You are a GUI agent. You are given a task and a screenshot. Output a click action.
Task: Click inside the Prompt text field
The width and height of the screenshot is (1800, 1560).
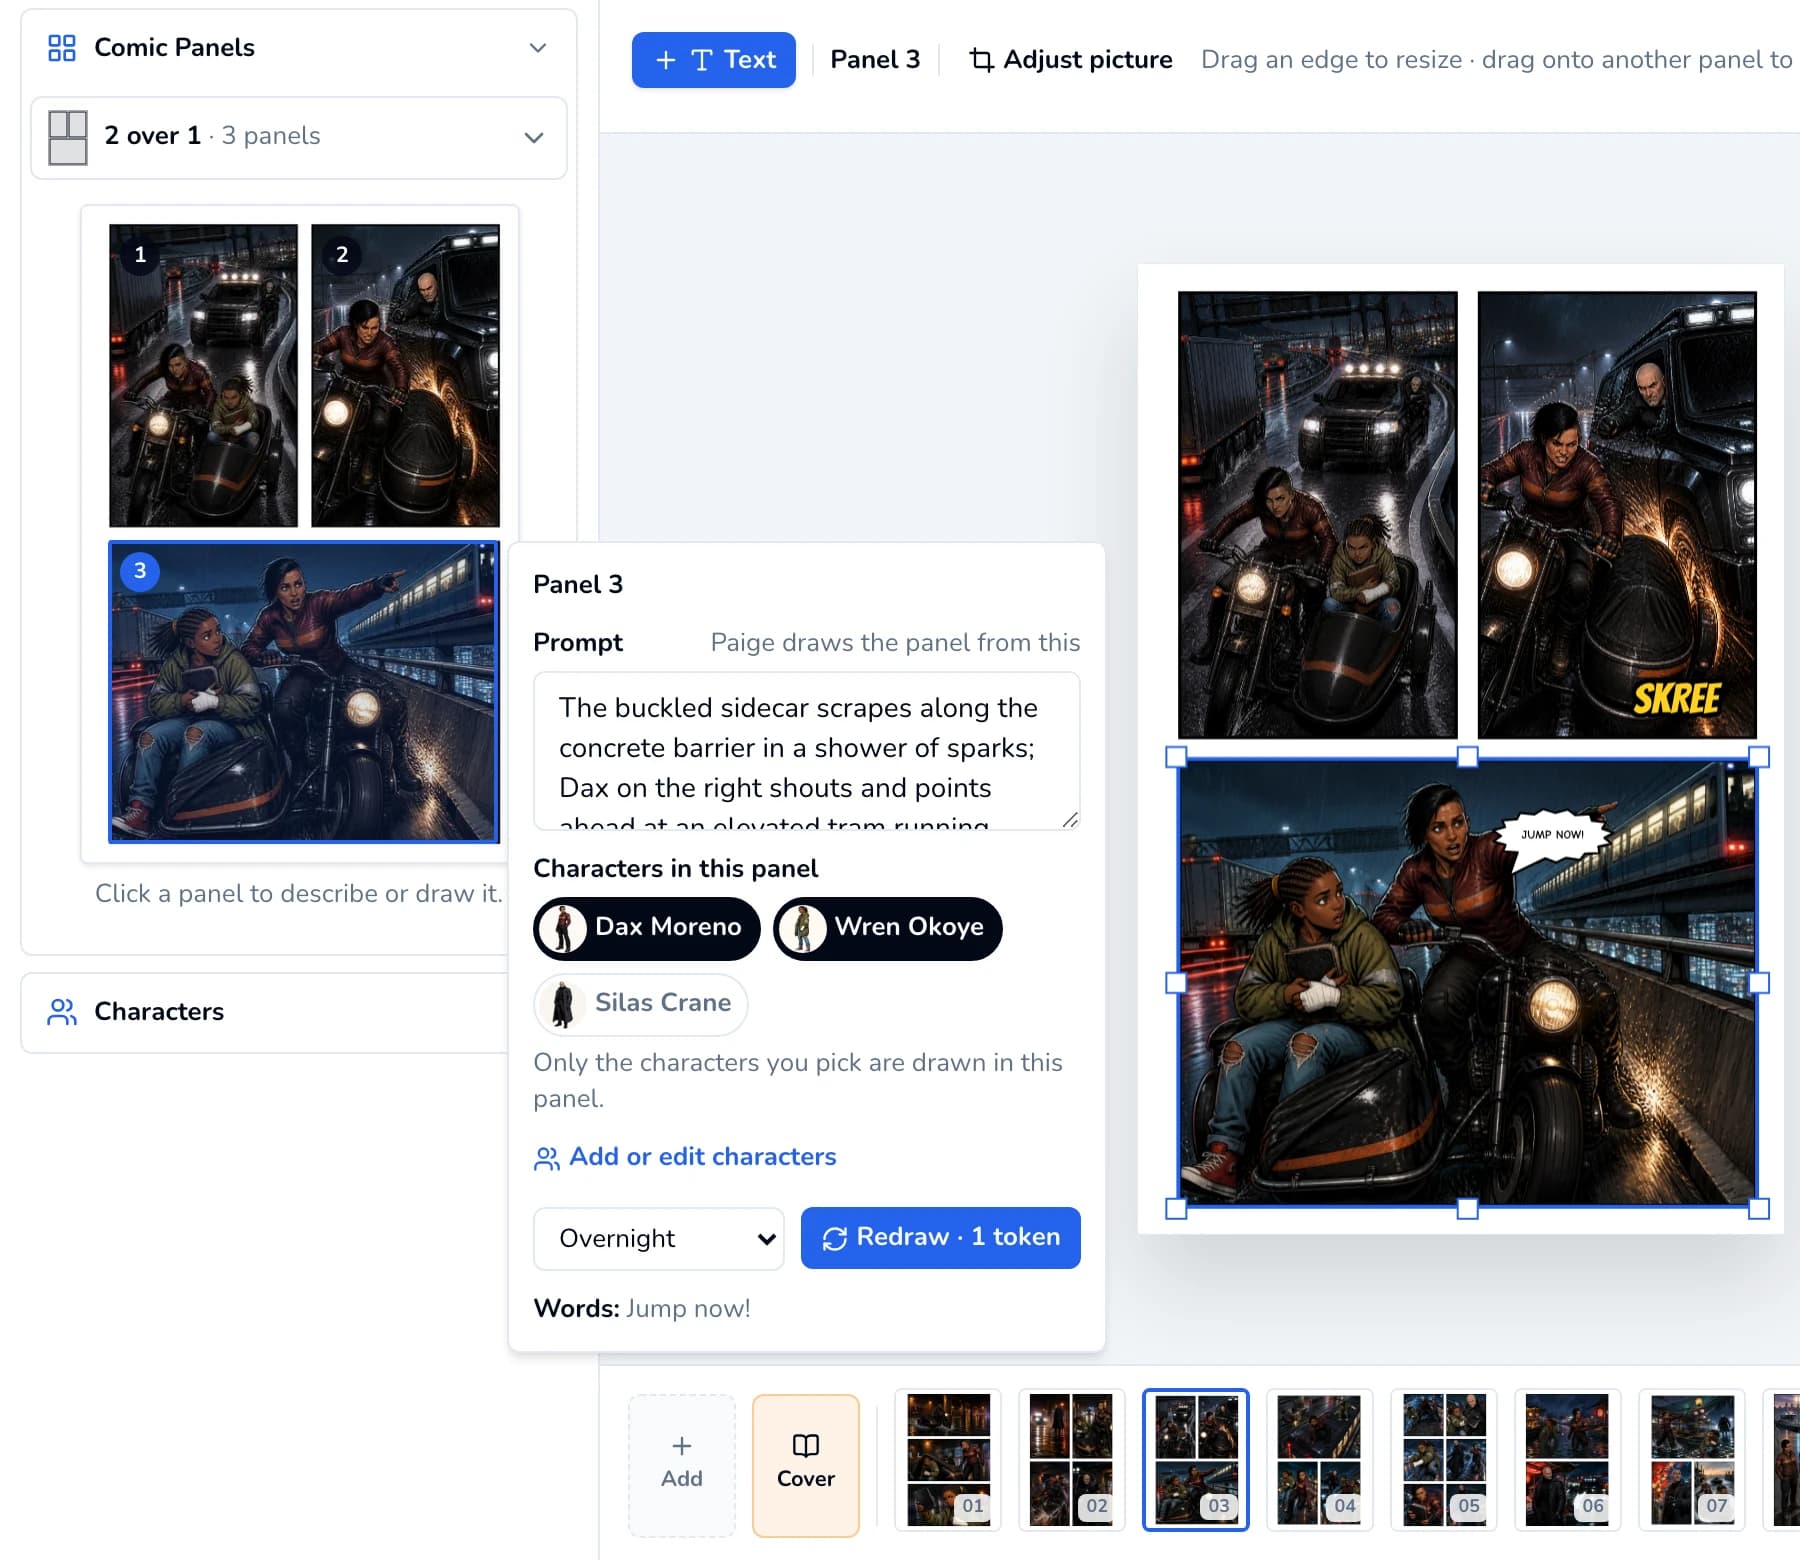coord(807,751)
